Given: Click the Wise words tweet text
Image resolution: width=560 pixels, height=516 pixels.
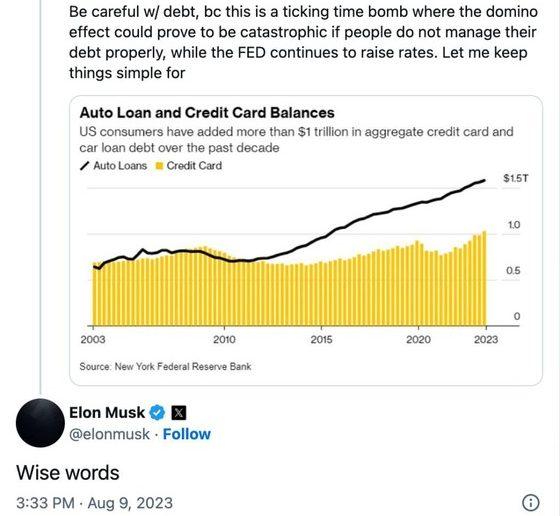Looking at the screenshot, I should tap(68, 473).
